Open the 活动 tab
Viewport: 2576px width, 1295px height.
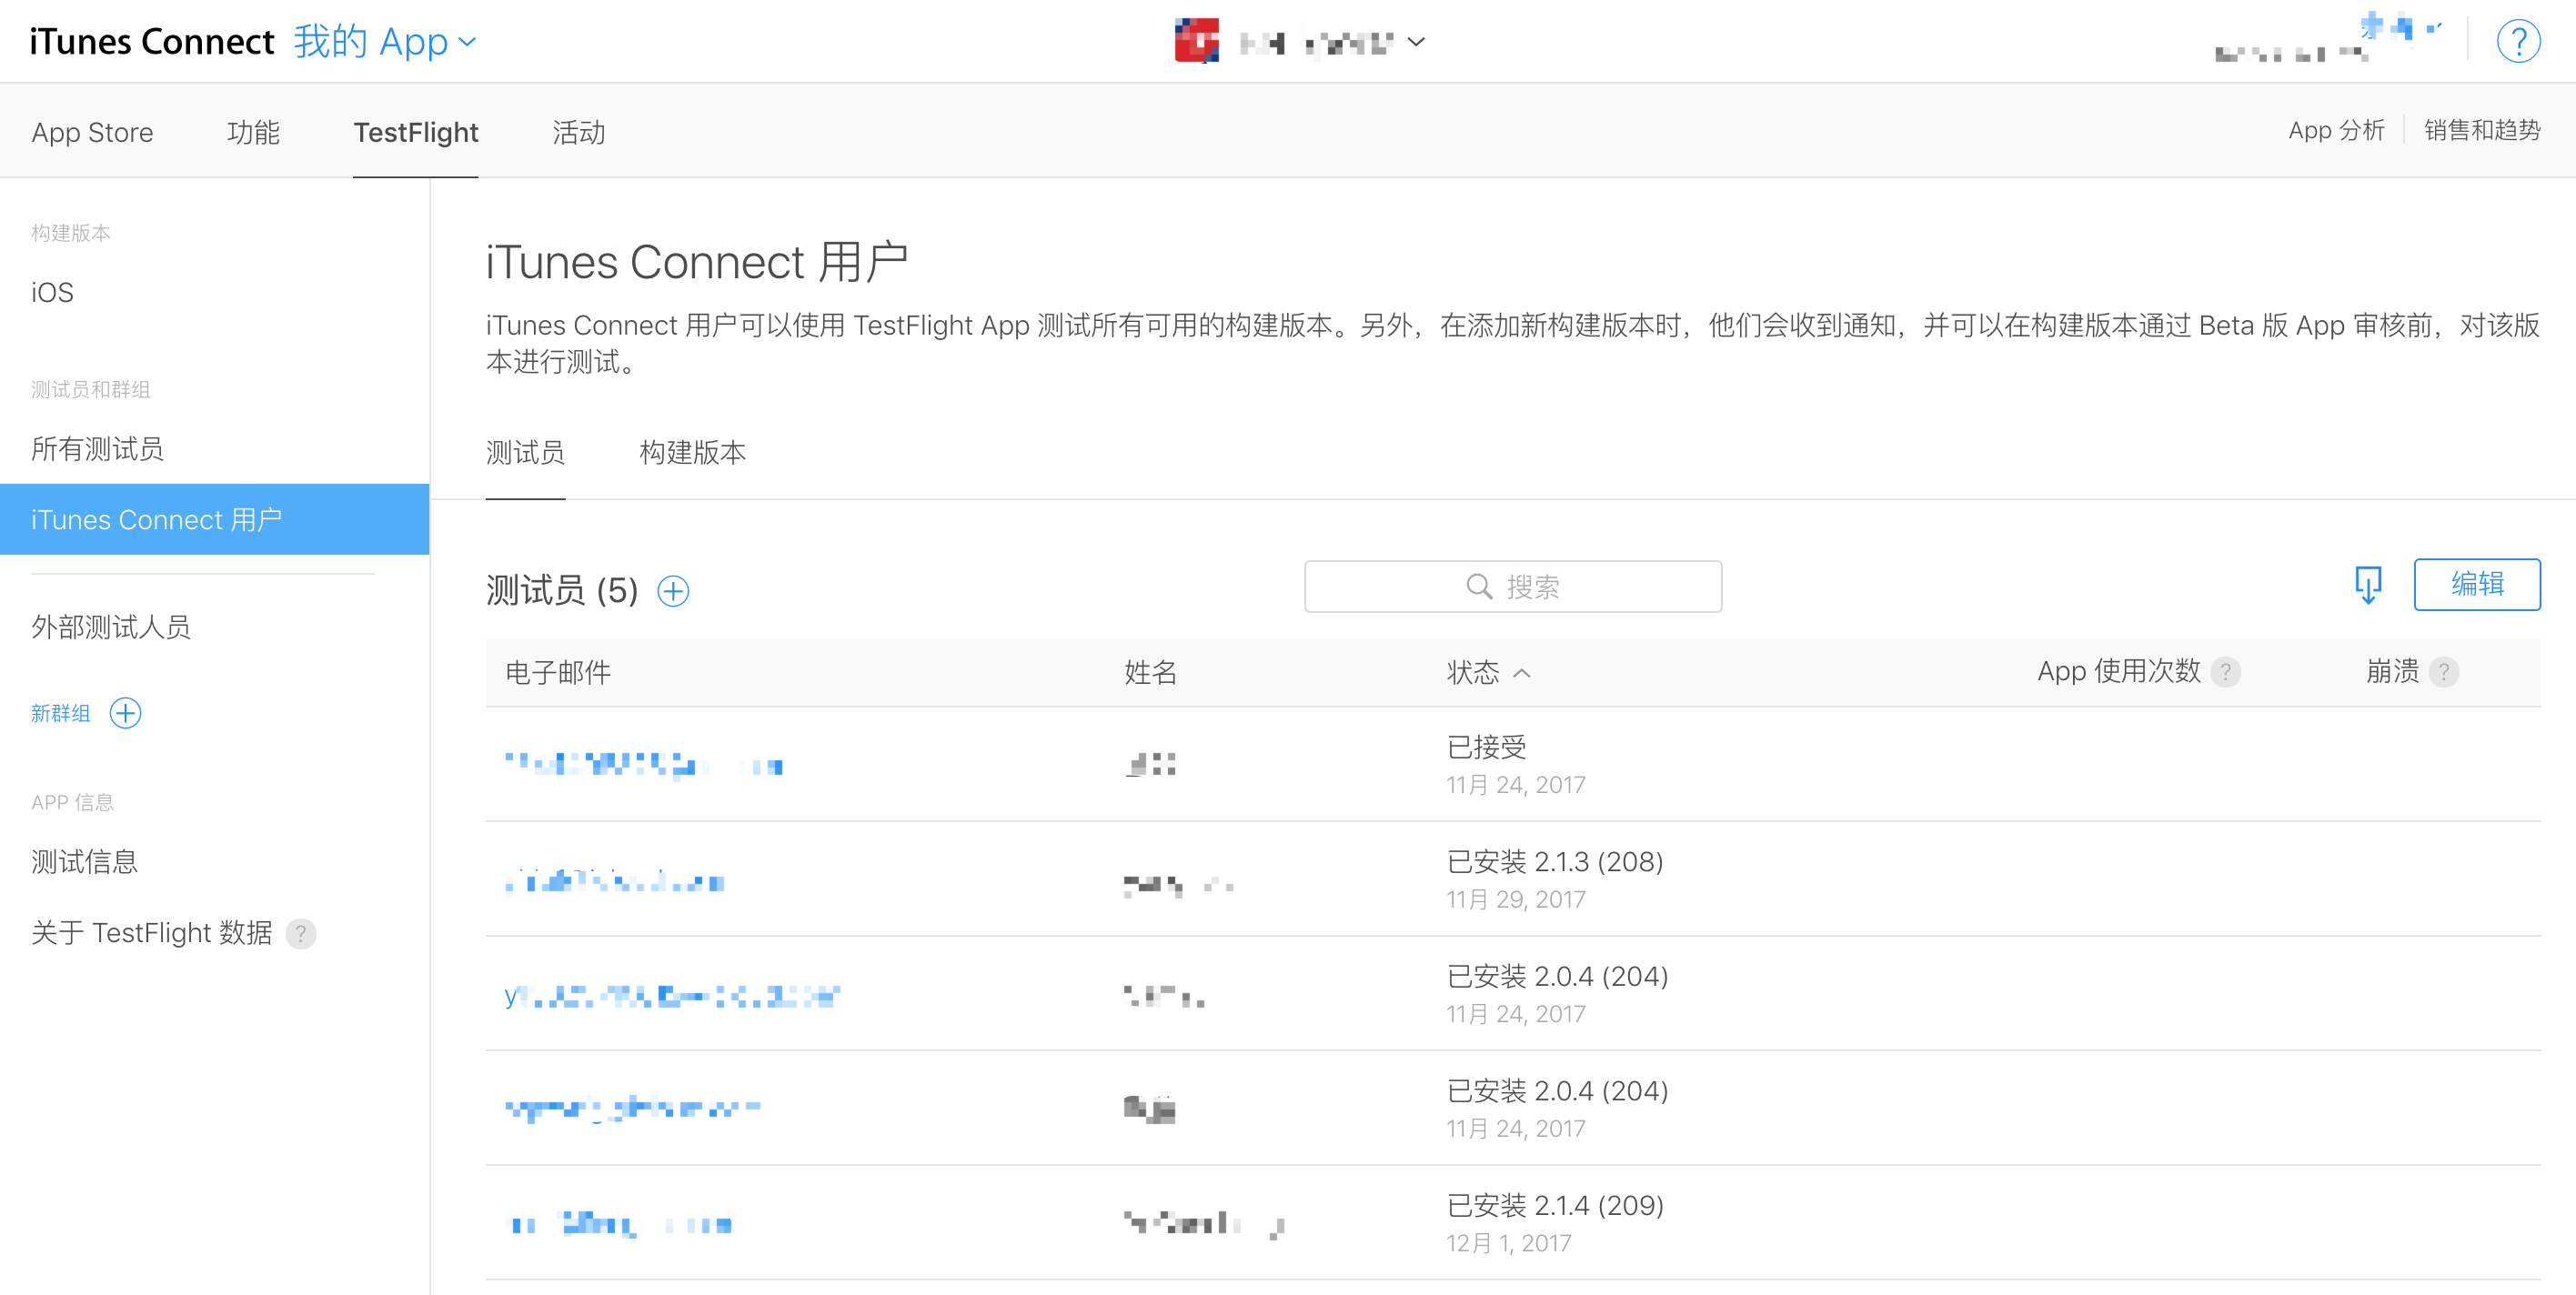578,132
